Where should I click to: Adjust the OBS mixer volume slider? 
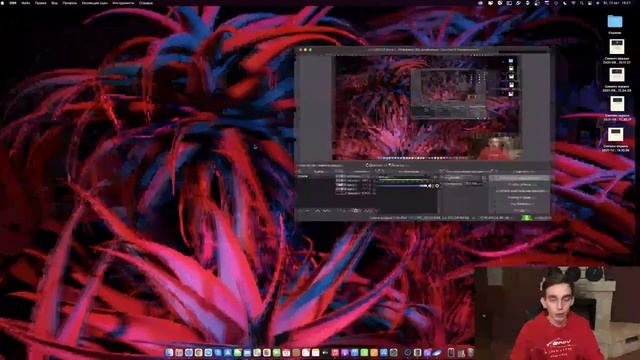pos(402,186)
